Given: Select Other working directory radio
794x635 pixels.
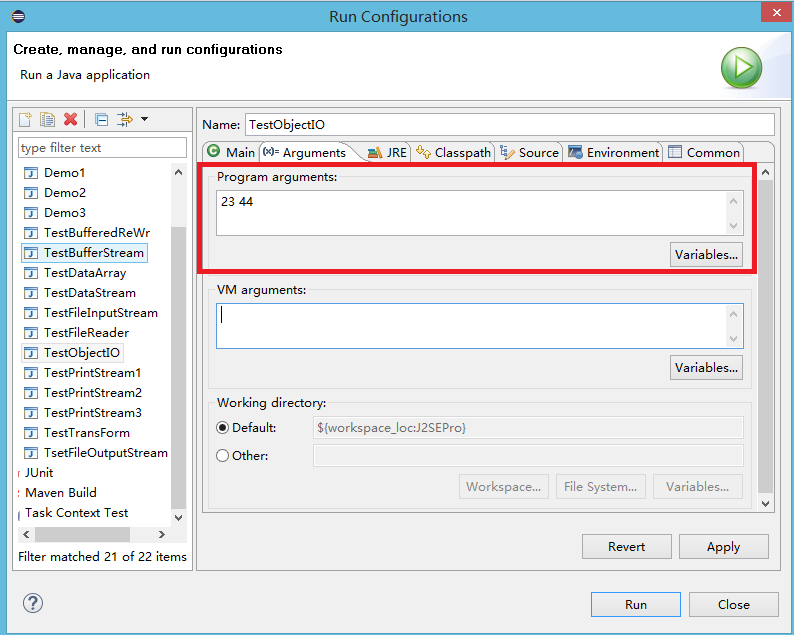Looking at the screenshot, I should click(222, 456).
